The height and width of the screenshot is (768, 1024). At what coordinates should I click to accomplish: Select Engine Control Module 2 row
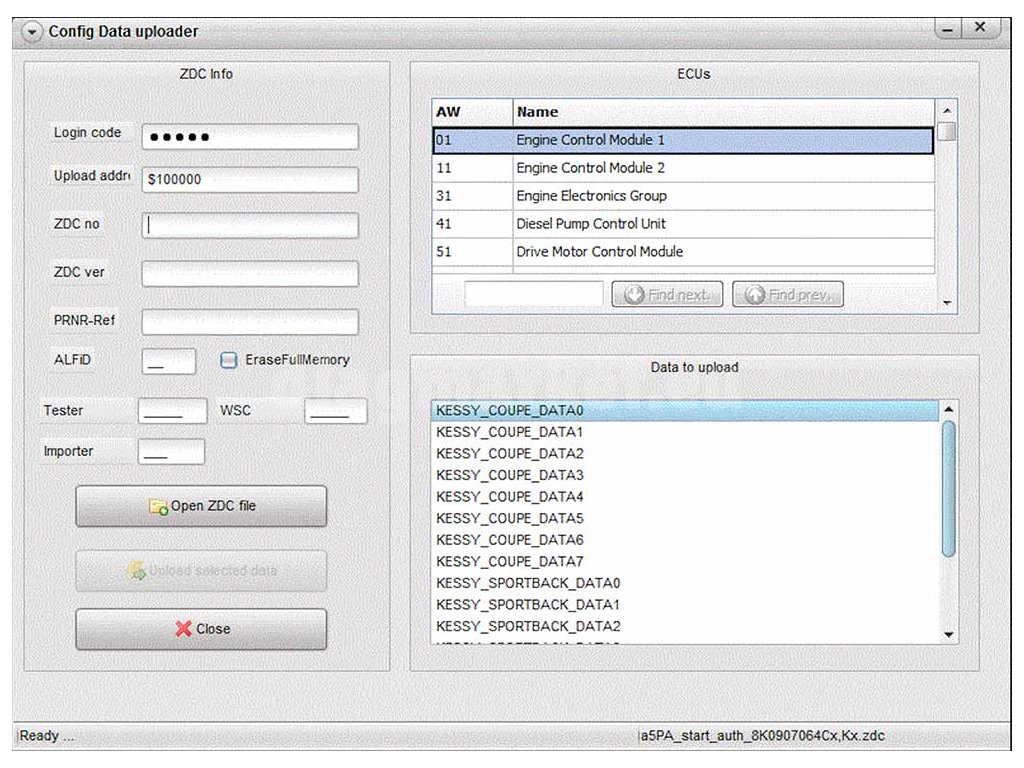pyautogui.click(x=683, y=168)
